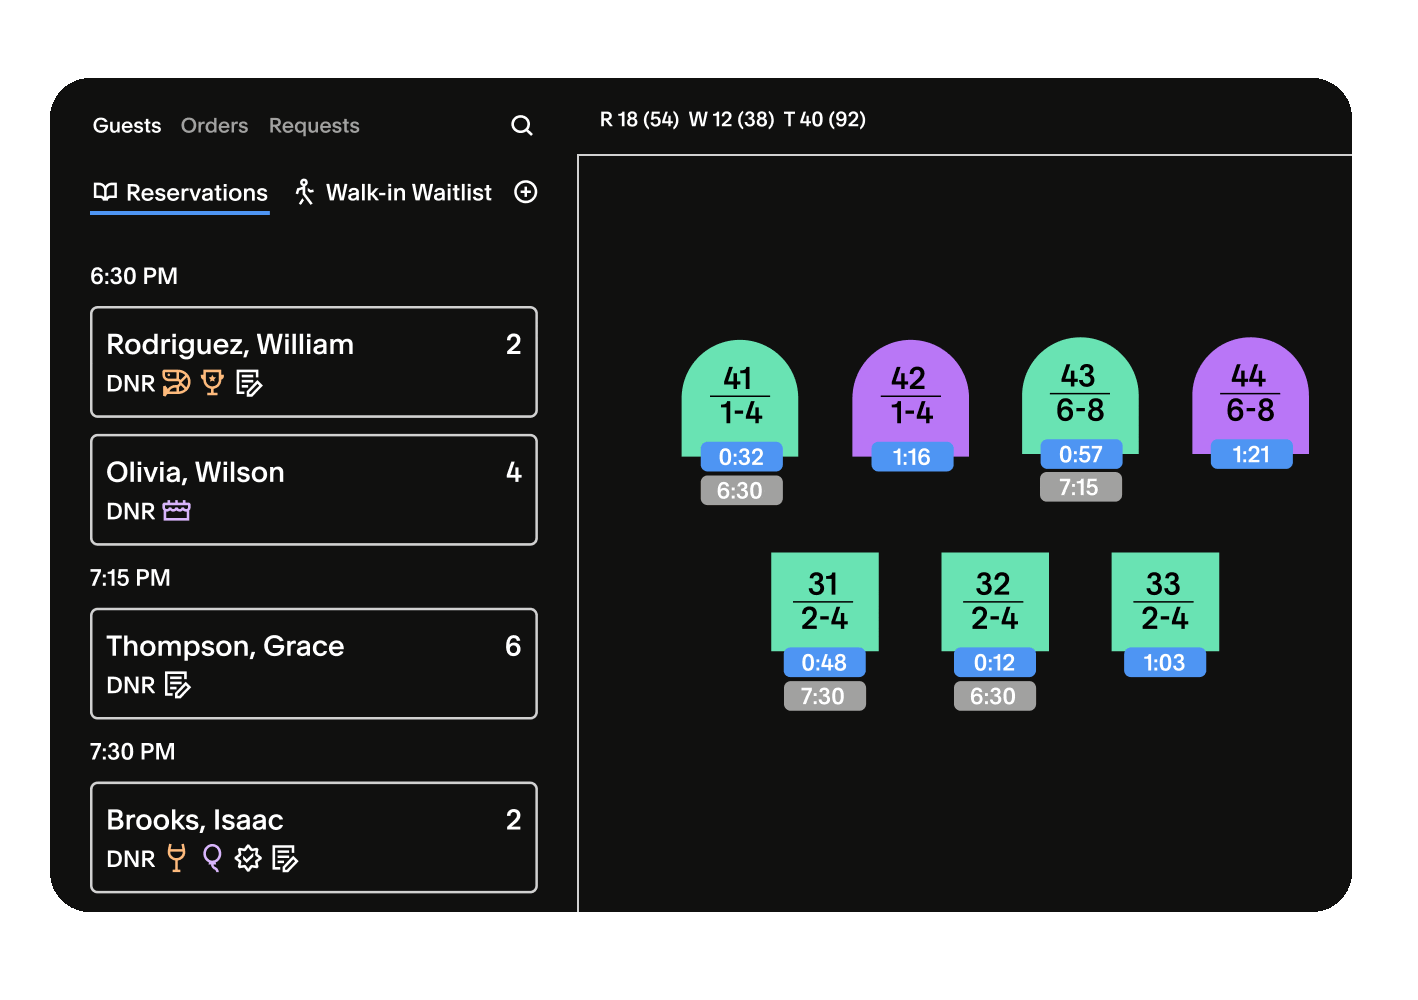1418x1000 pixels.
Task: Click the R 18 (54) reservations count
Action: point(639,119)
